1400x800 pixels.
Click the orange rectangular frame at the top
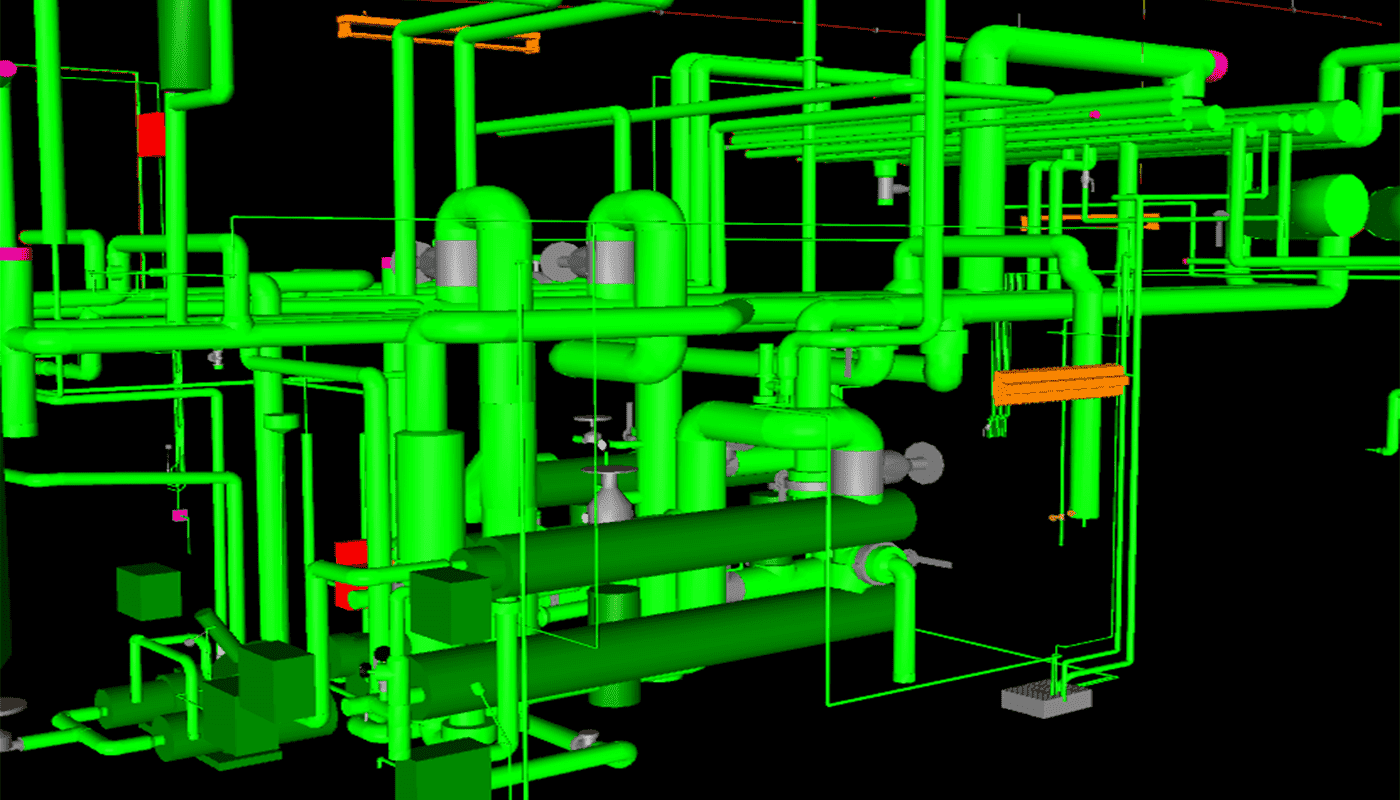(x=438, y=32)
